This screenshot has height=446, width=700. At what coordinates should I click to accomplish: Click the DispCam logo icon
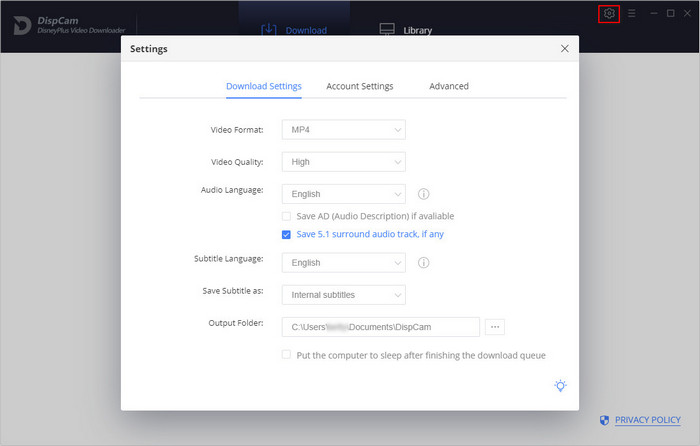(x=20, y=25)
